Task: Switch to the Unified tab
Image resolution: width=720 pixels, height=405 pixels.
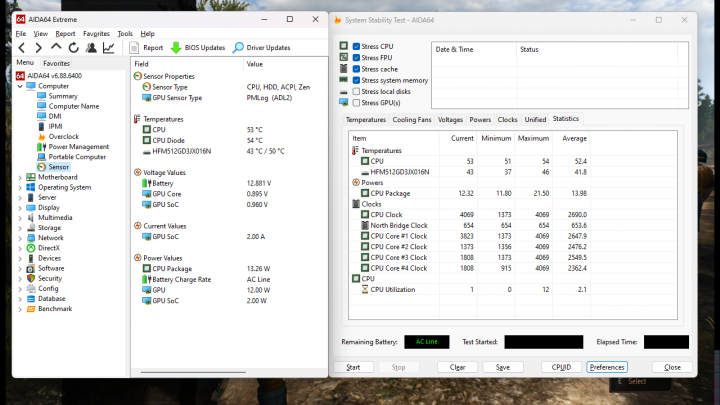Action: click(535, 119)
